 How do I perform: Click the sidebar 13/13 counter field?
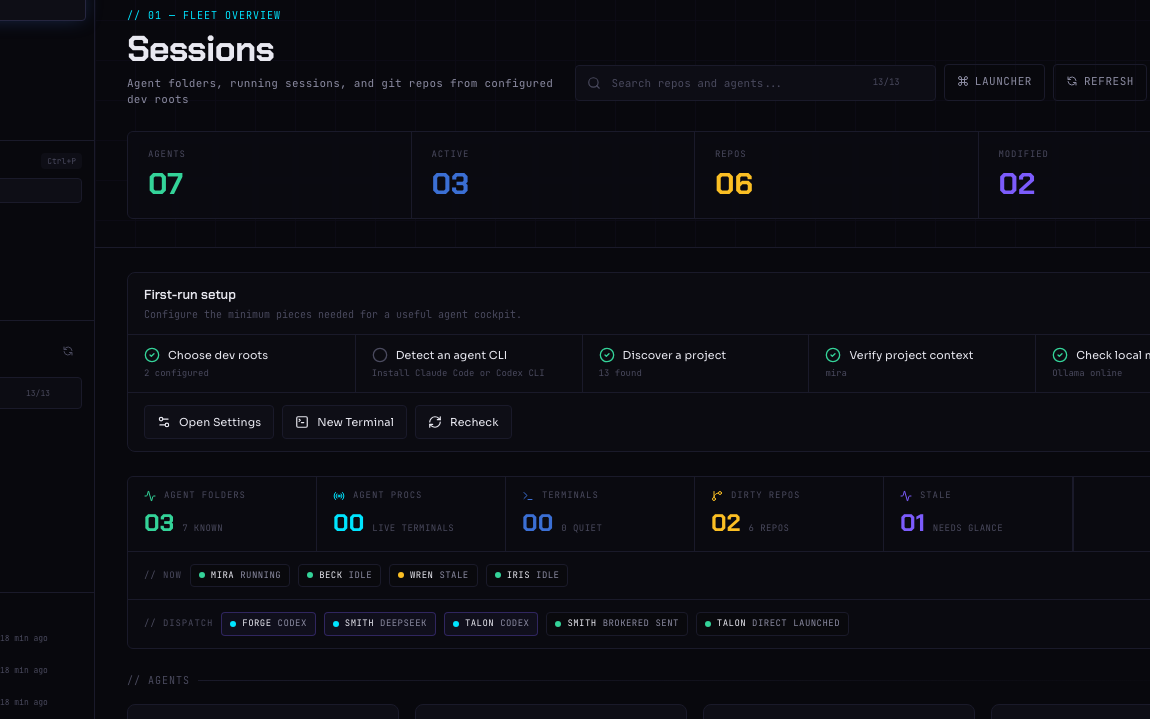click(40, 393)
